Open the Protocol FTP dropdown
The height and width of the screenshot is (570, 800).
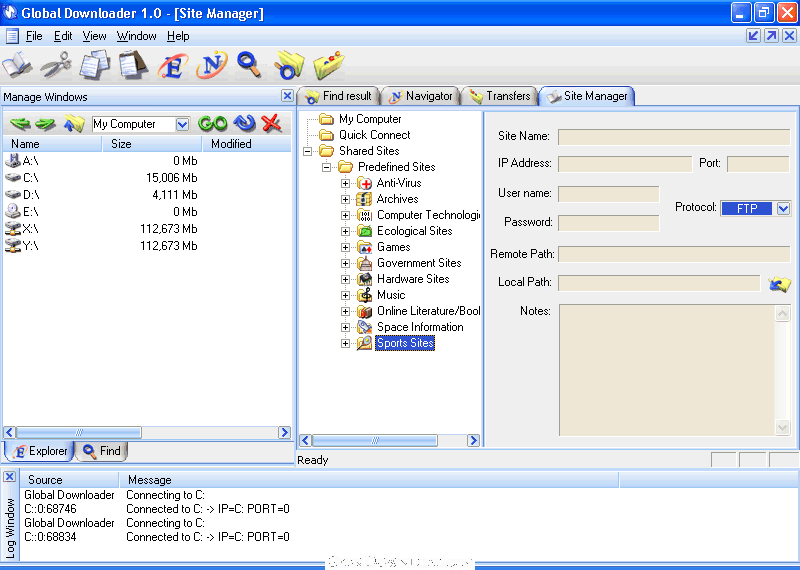(x=783, y=208)
